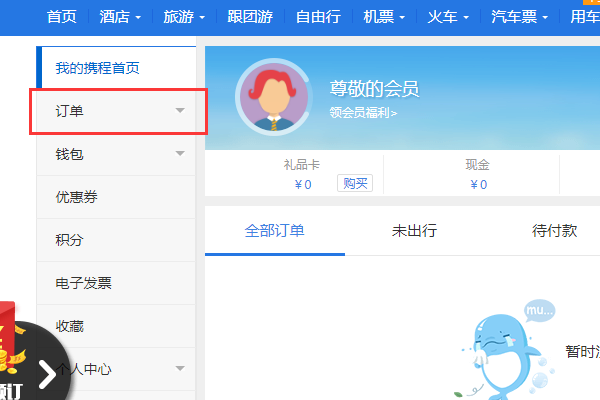Select 我的携程首页 in the sidebar
The image size is (600, 400).
point(116,68)
